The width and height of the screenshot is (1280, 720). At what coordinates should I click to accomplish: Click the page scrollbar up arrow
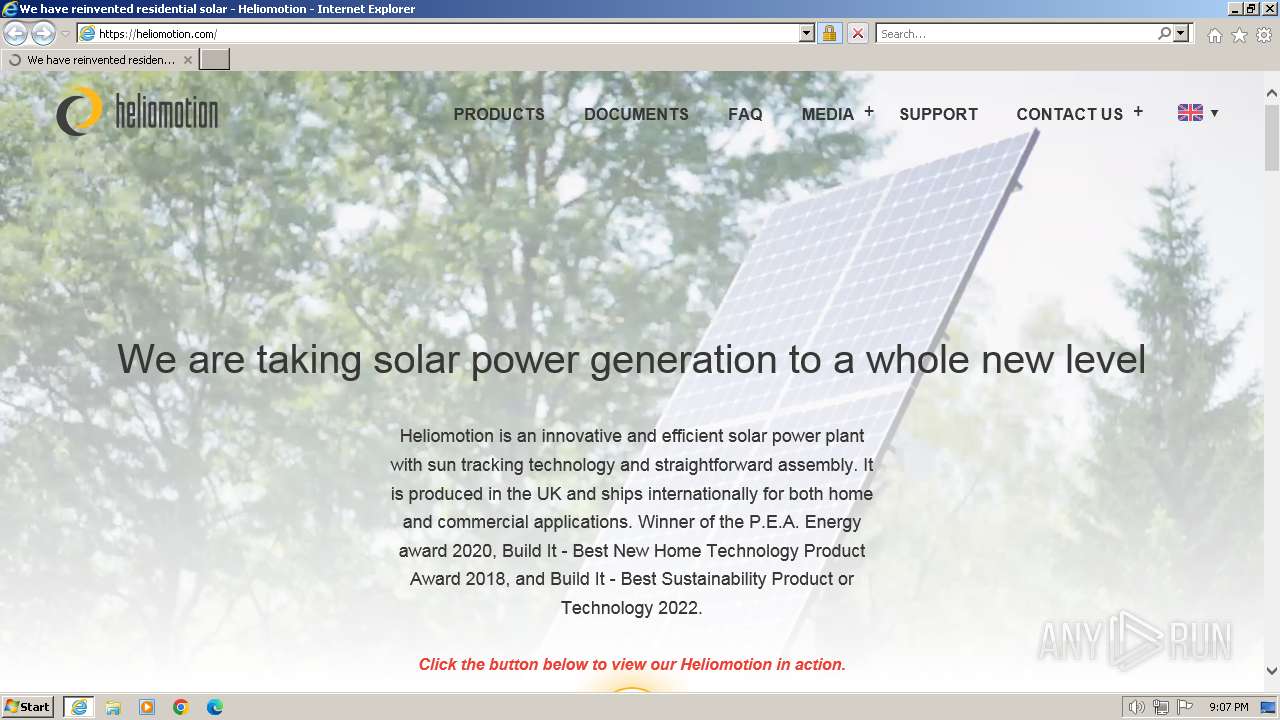[x=1272, y=93]
